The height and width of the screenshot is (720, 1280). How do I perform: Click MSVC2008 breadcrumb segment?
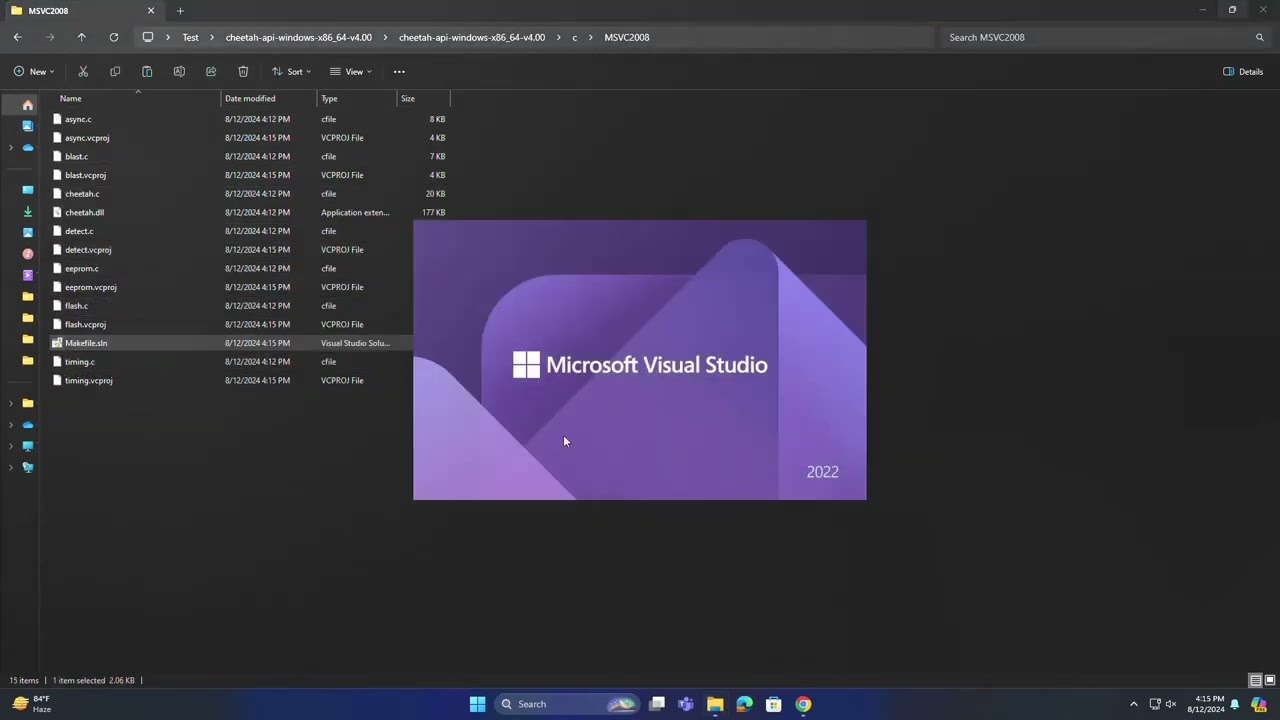pyautogui.click(x=627, y=37)
